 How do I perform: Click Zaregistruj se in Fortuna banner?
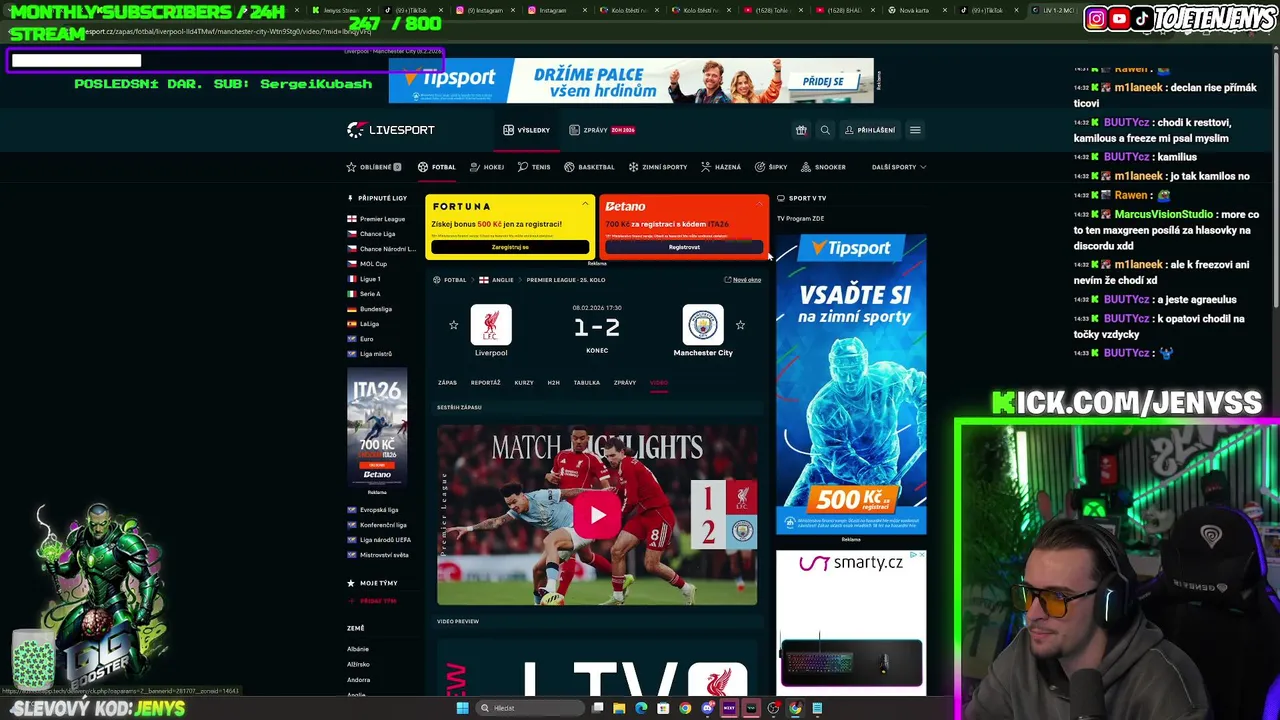(510, 247)
